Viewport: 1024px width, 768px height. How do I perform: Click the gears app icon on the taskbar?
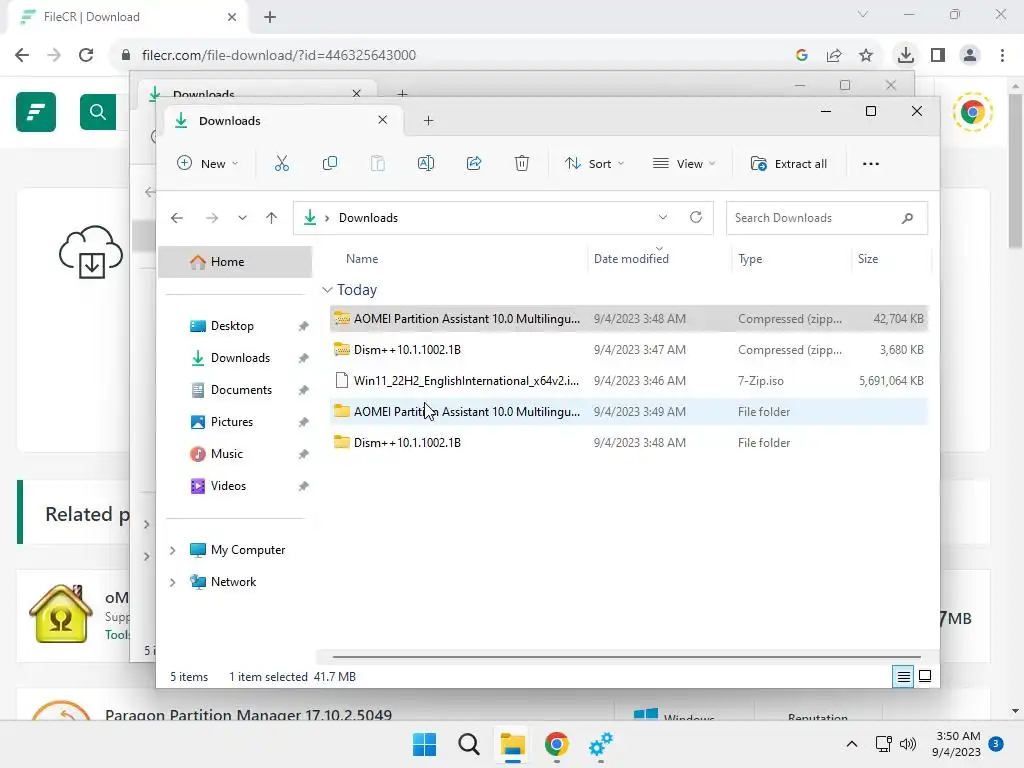[600, 744]
